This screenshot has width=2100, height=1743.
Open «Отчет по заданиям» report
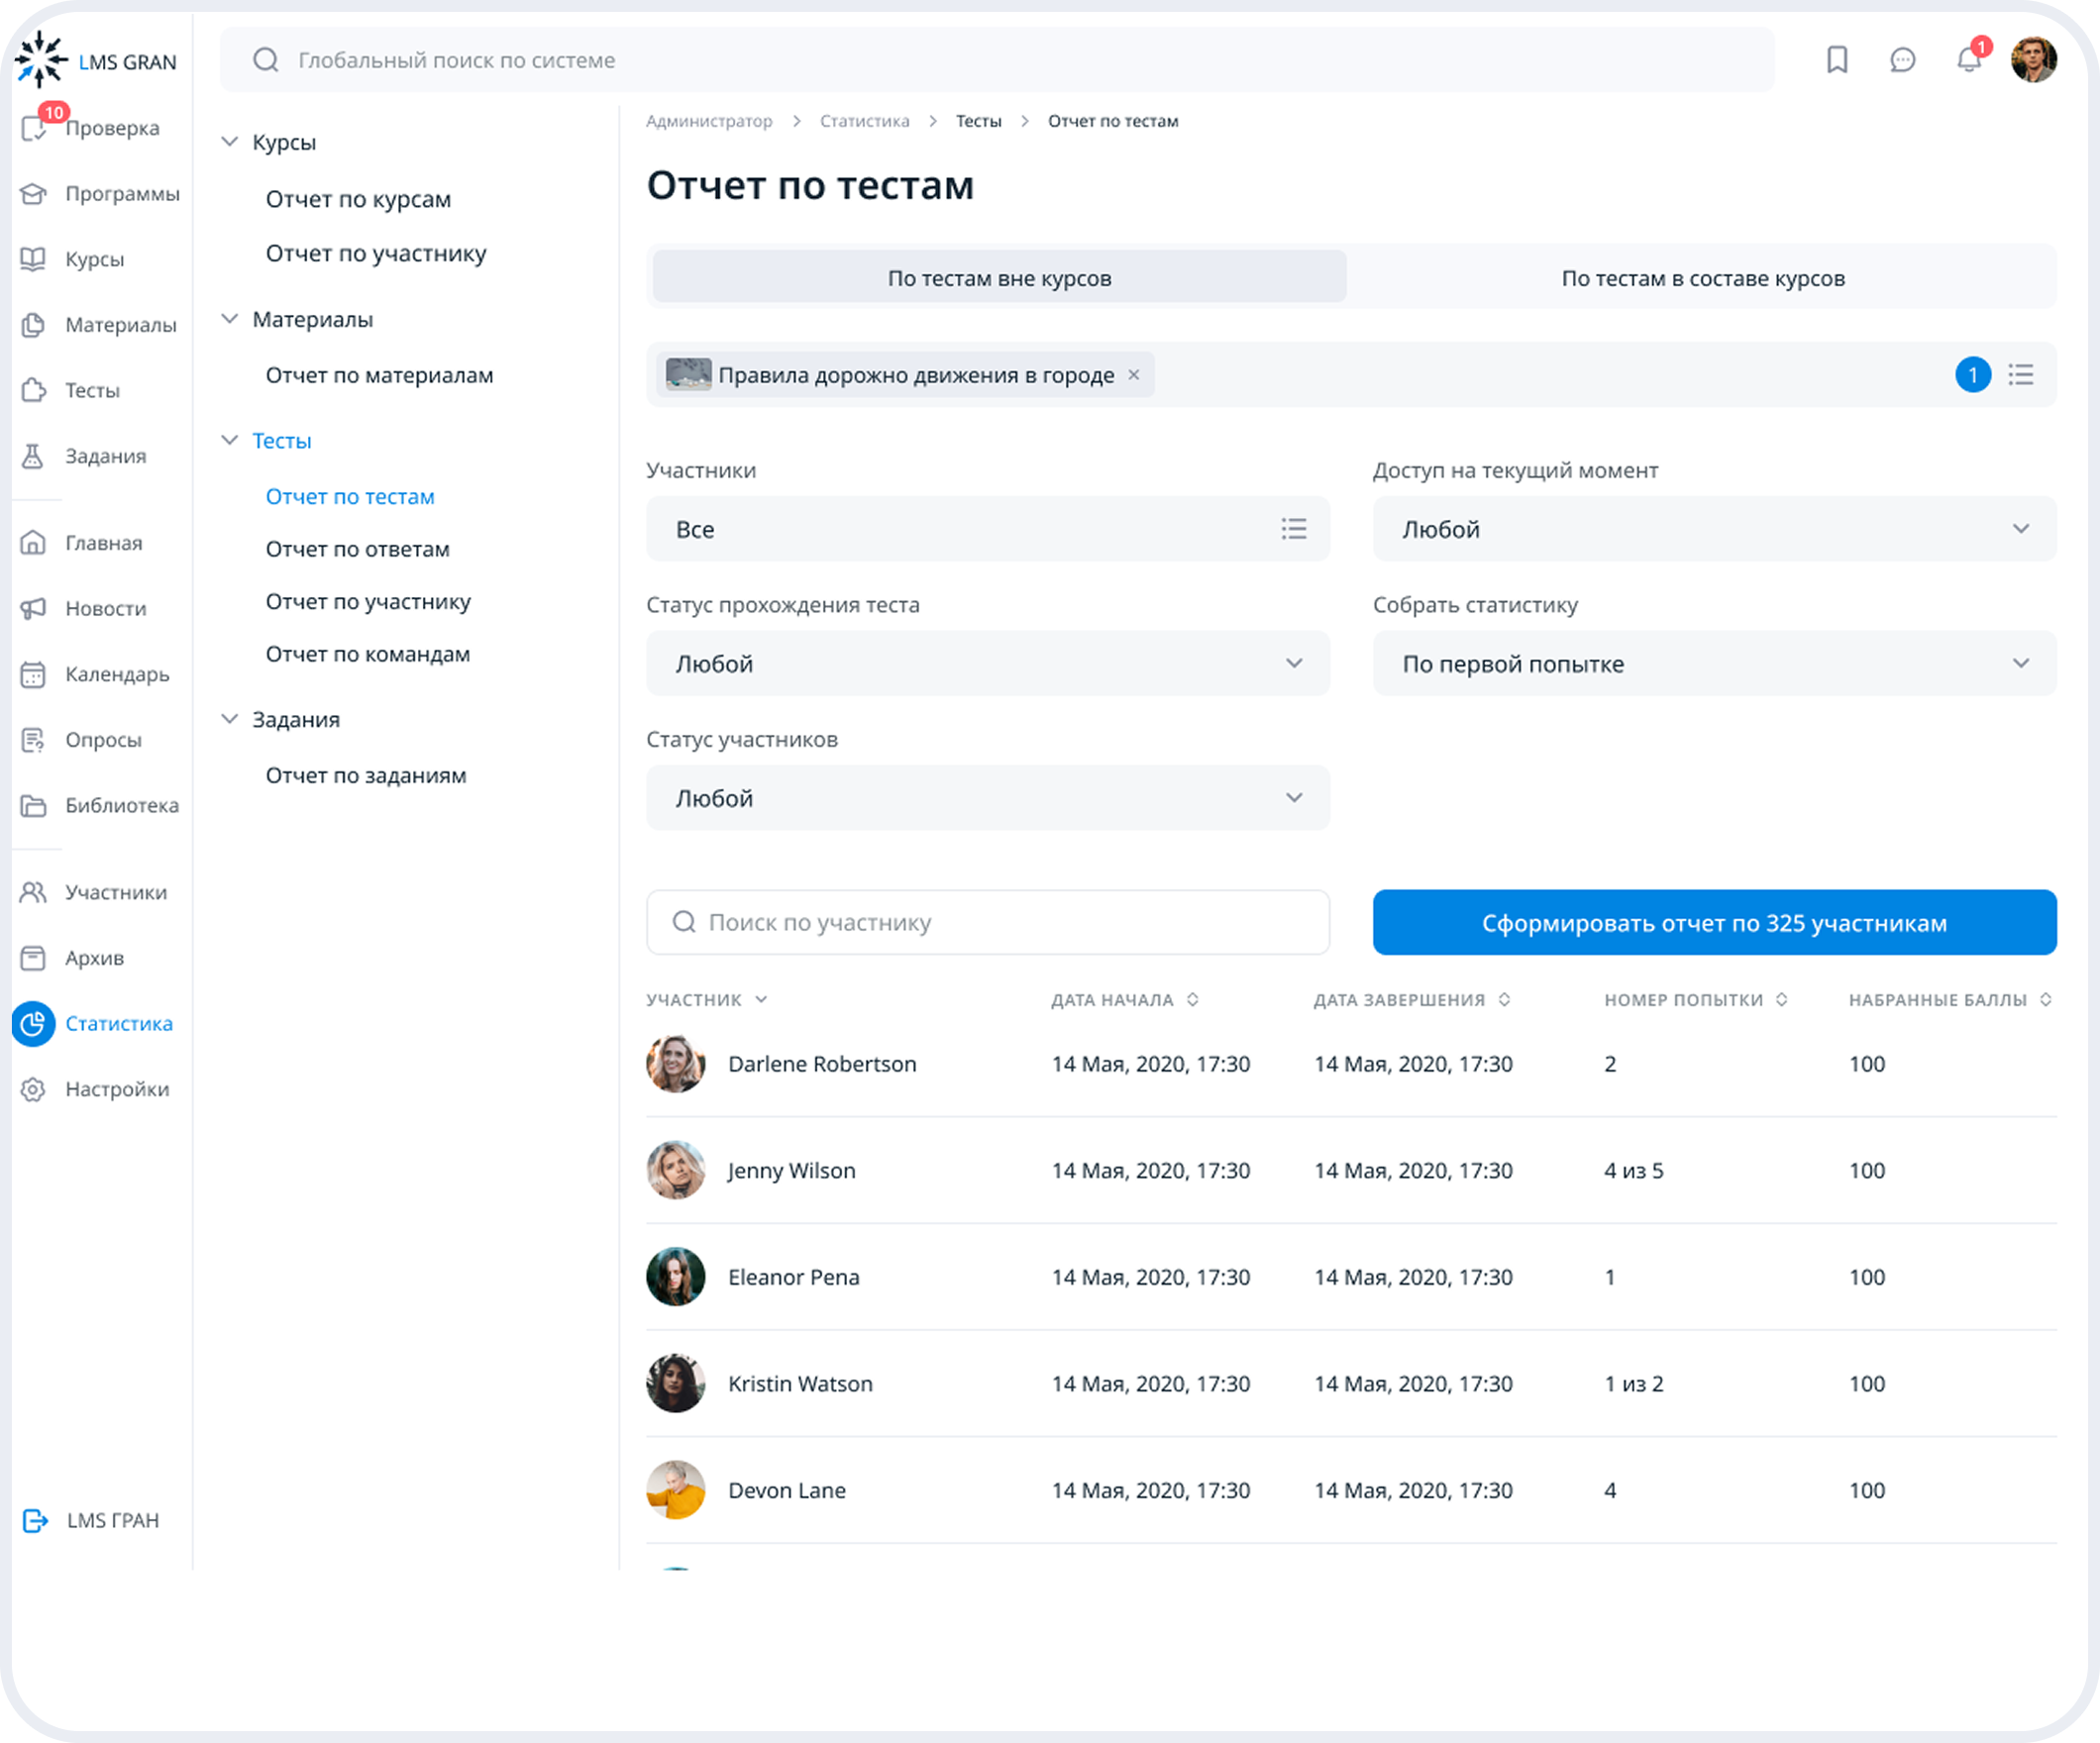point(366,774)
